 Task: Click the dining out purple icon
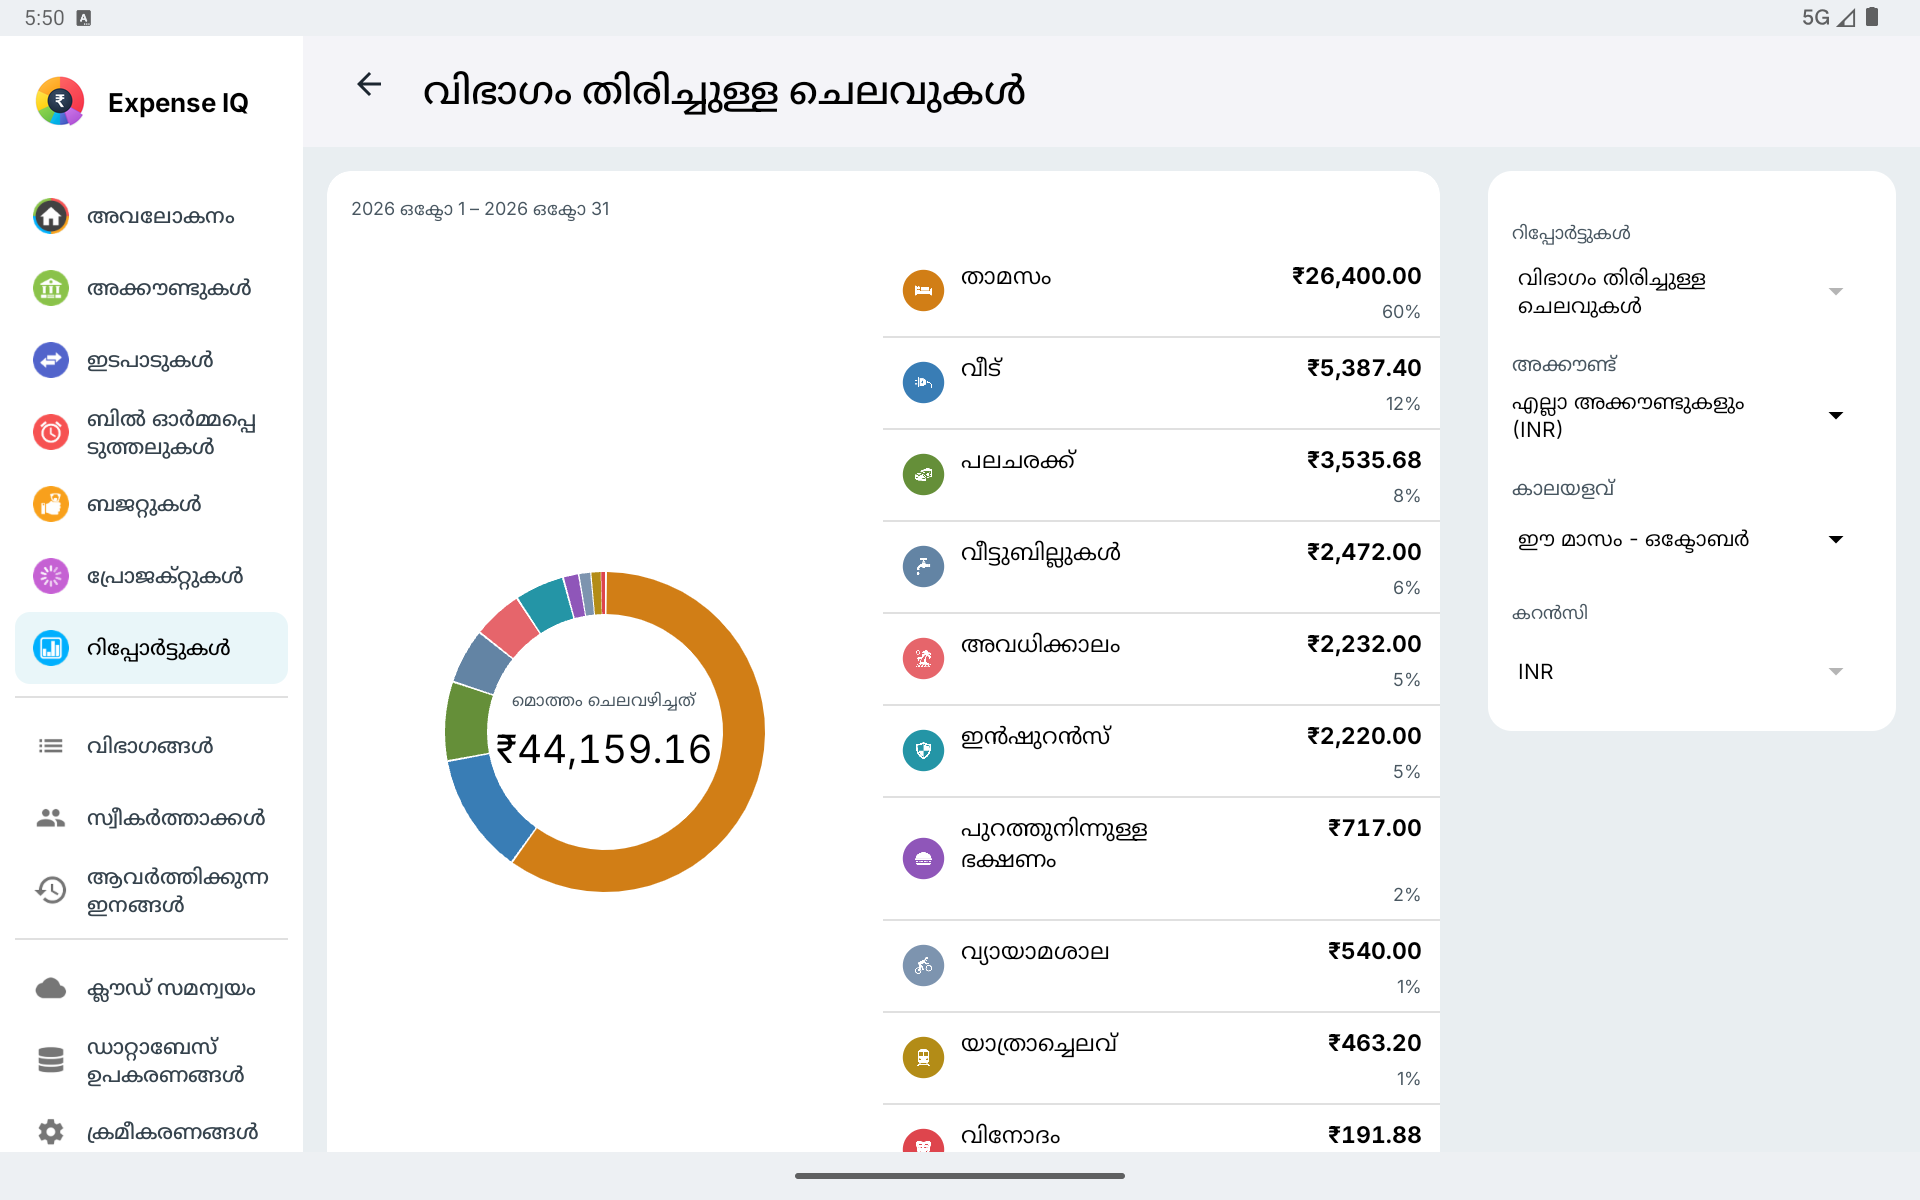(923, 859)
